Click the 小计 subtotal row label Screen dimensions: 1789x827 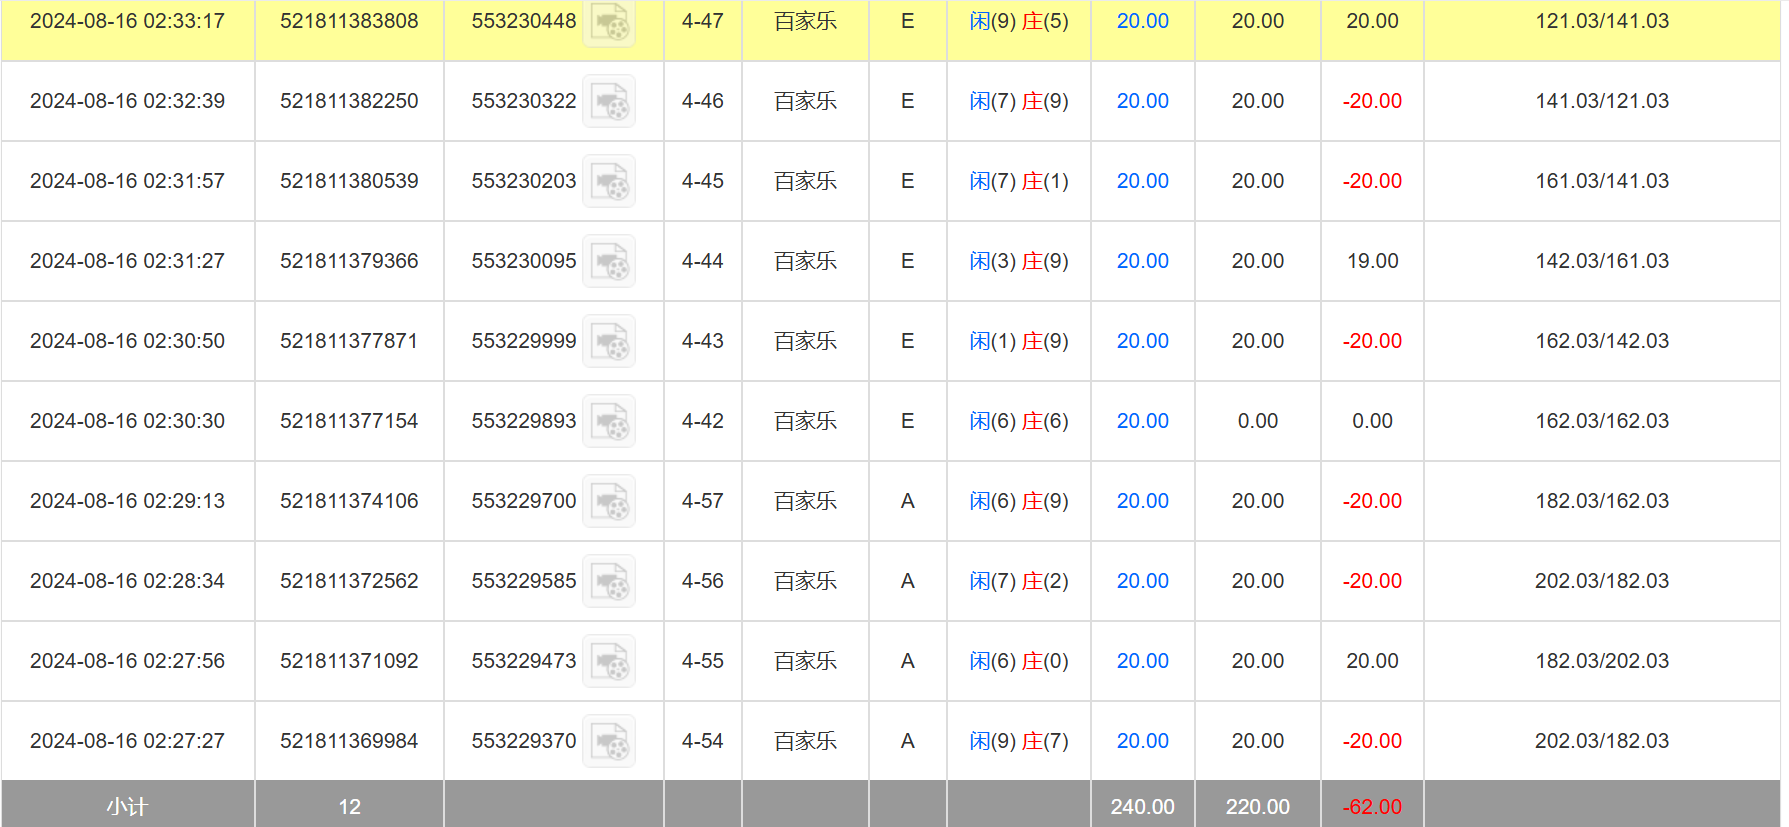[127, 806]
